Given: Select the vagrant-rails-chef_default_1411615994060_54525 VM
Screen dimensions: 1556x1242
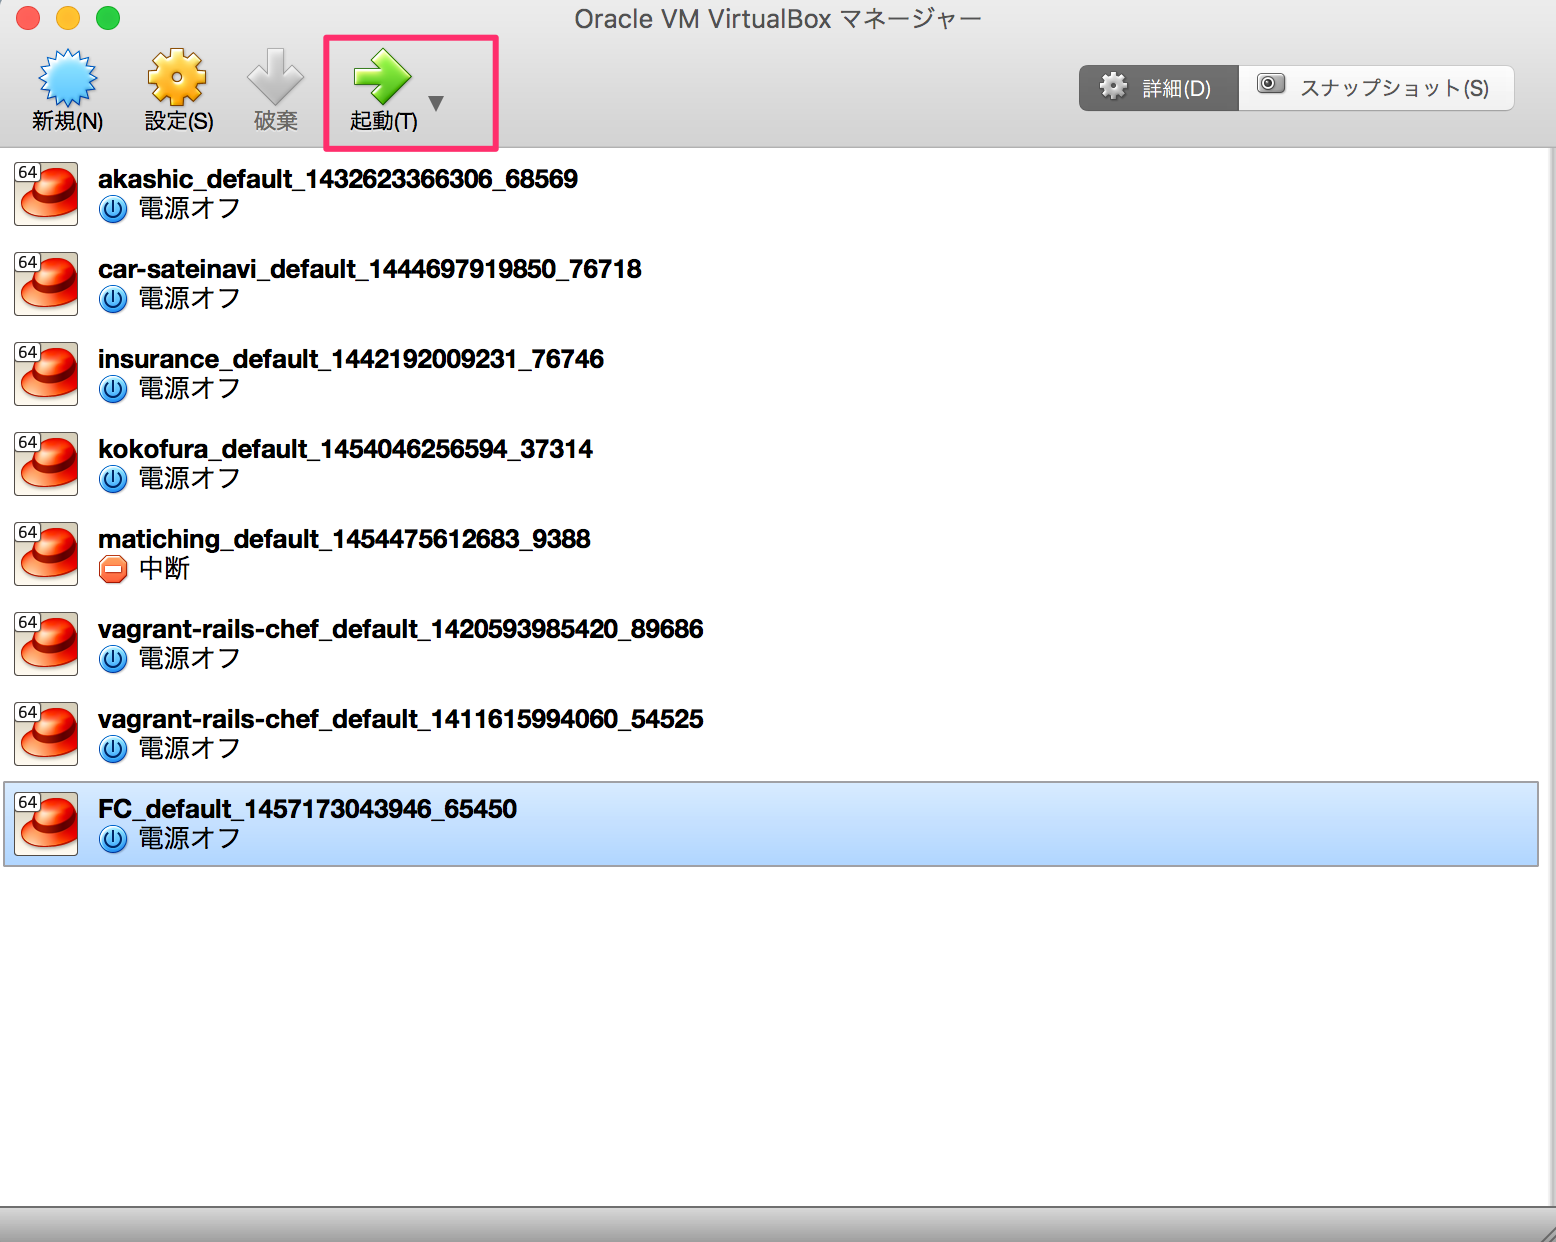Looking at the screenshot, I should point(400,732).
